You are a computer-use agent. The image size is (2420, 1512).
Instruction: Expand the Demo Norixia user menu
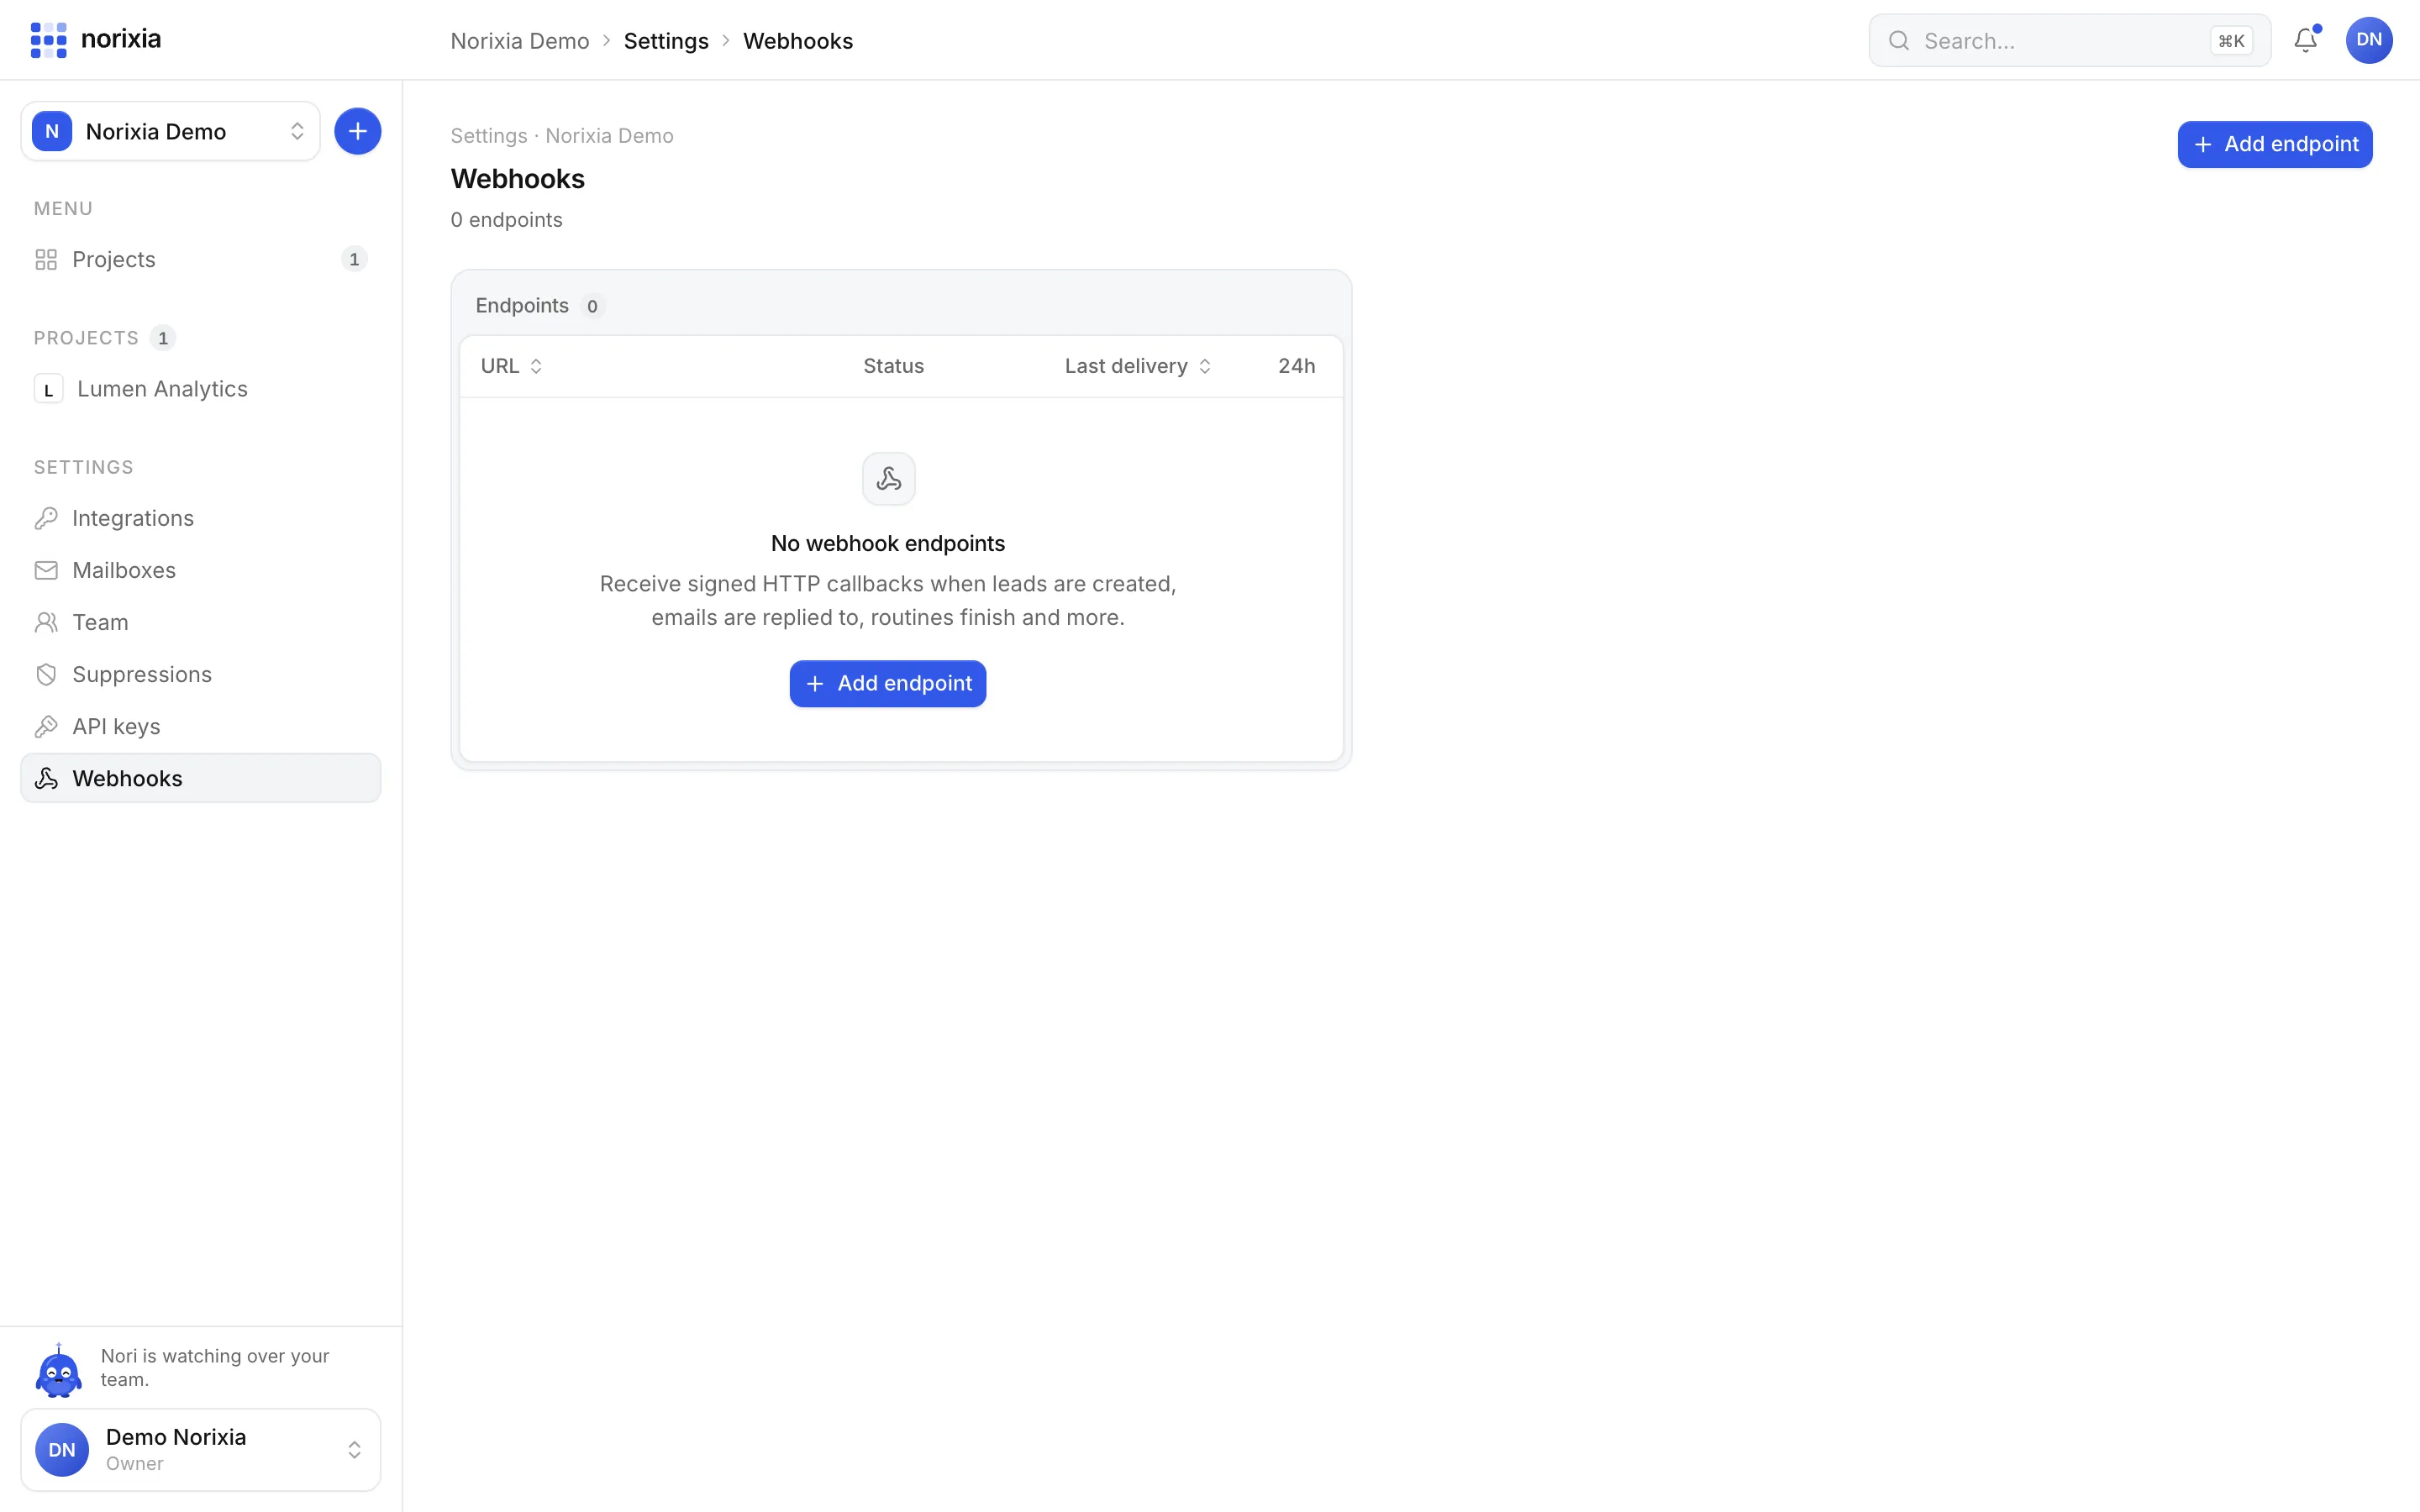pyautogui.click(x=200, y=1449)
